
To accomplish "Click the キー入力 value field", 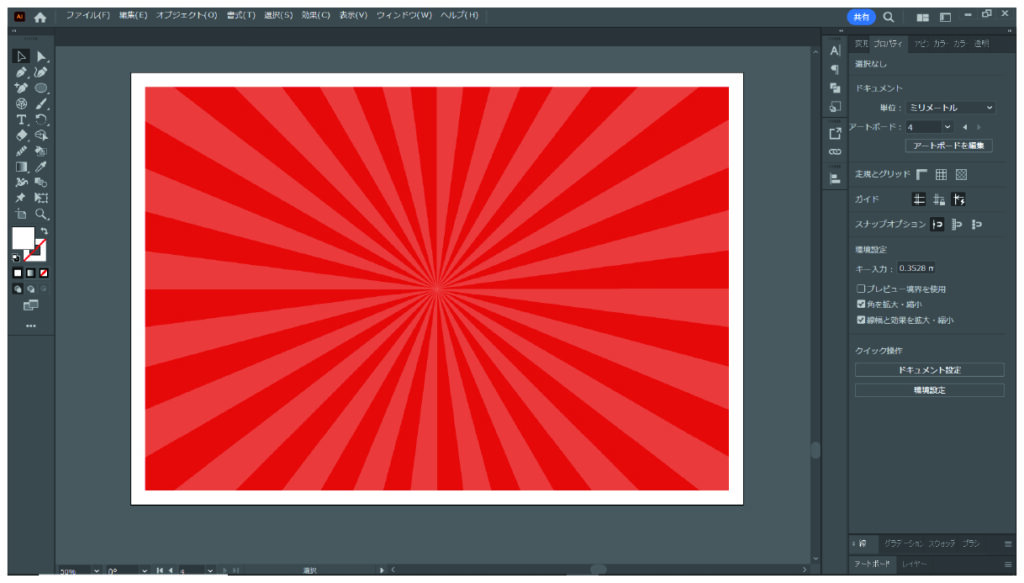I will click(916, 268).
